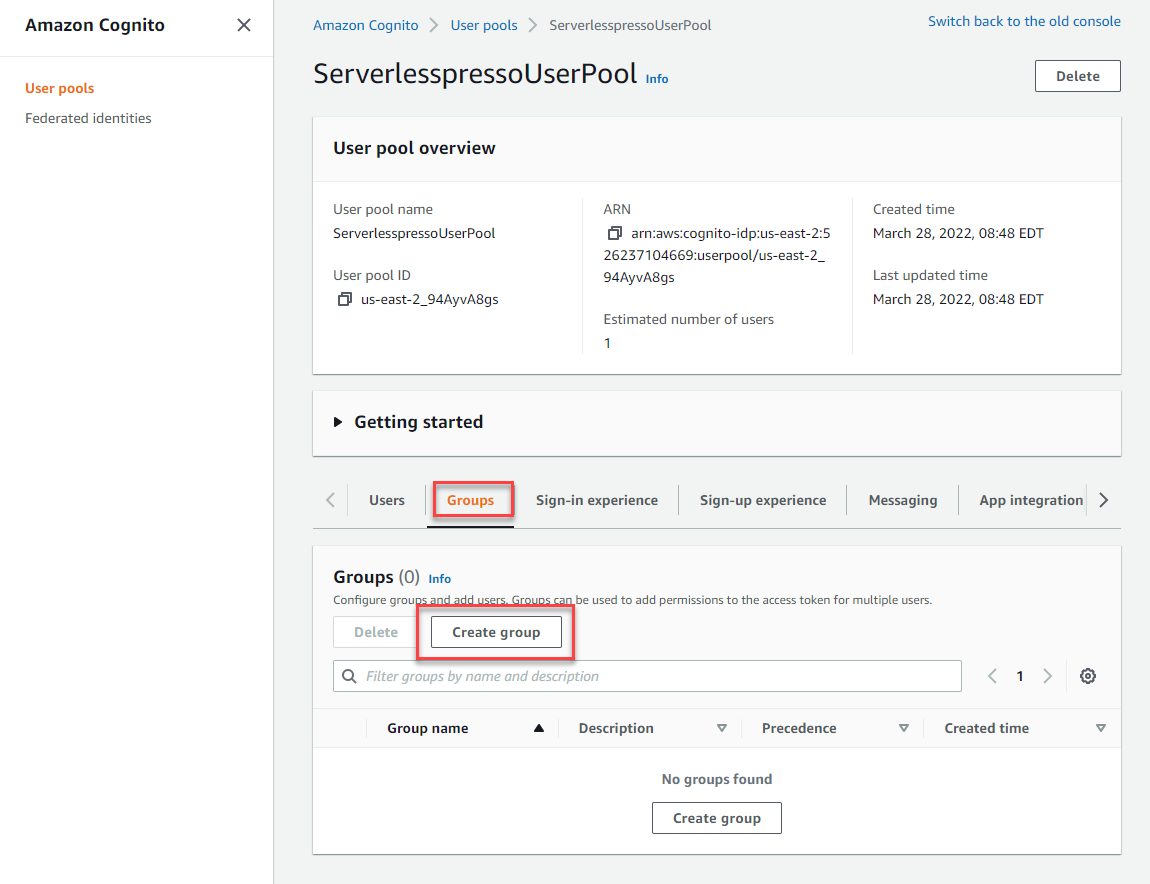This screenshot has height=884, width=1150.
Task: Go to next groups page
Action: coord(1047,676)
